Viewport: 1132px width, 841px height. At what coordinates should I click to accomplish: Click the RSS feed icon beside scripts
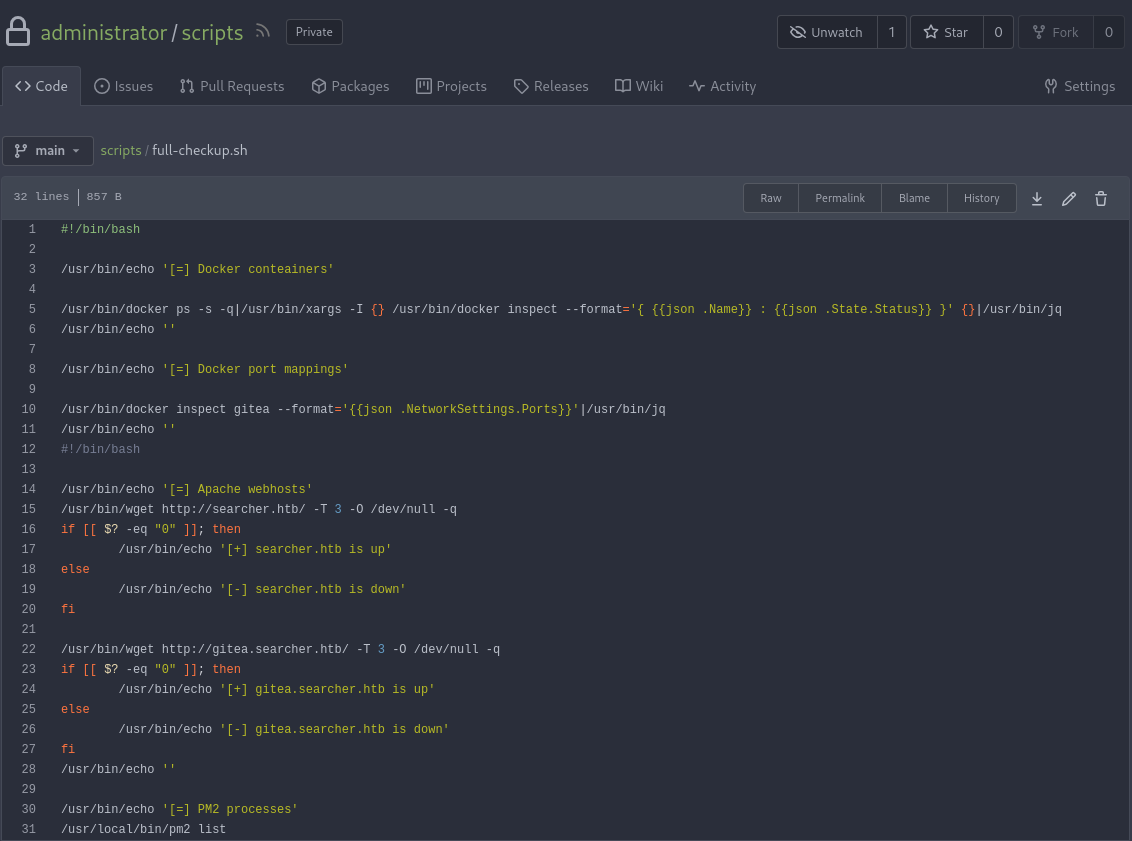click(x=263, y=31)
